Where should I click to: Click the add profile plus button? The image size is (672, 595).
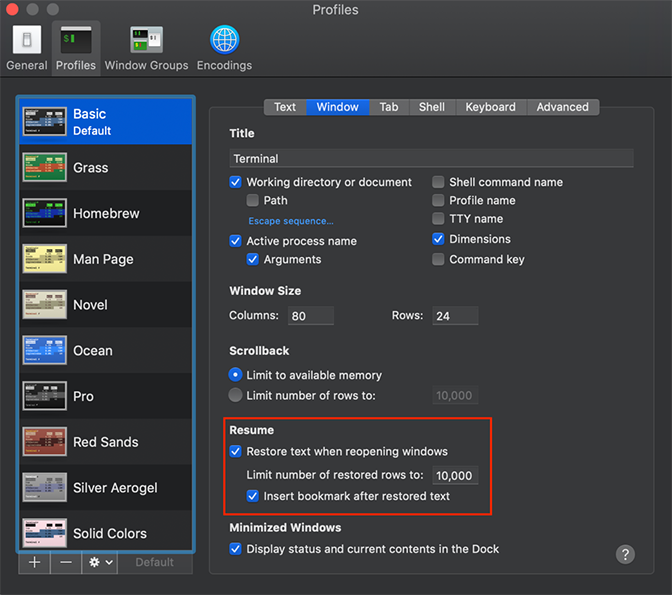(x=34, y=562)
